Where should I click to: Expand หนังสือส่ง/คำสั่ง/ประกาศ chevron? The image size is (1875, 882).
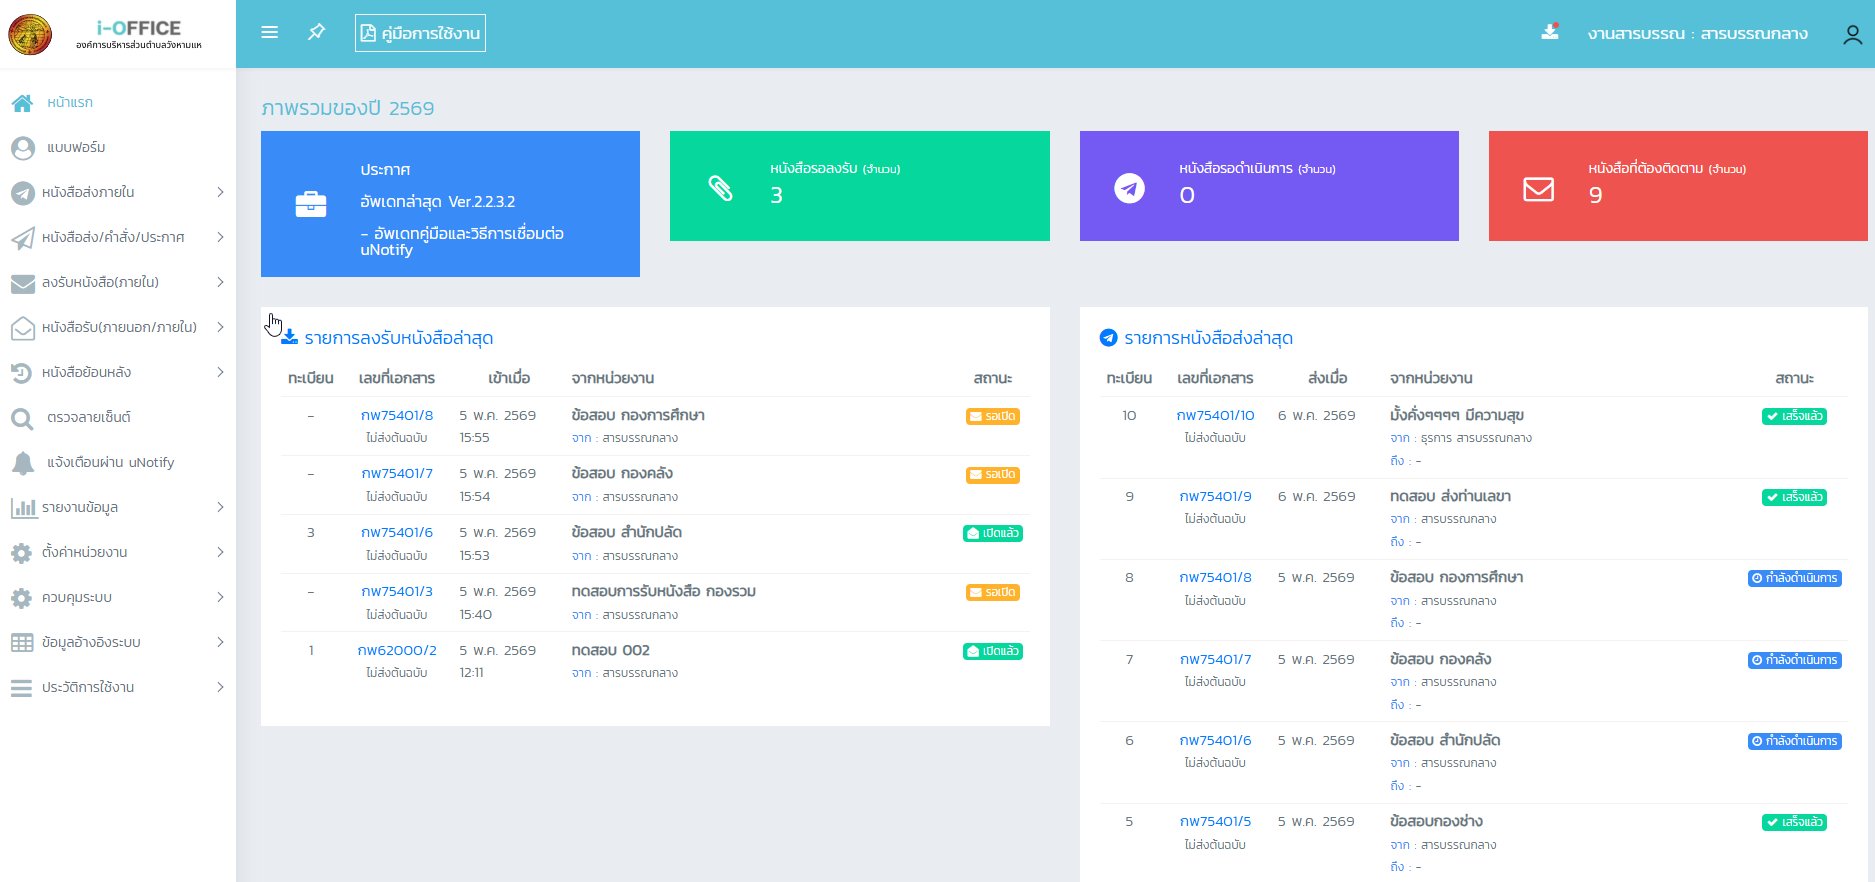pyautogui.click(x=220, y=237)
